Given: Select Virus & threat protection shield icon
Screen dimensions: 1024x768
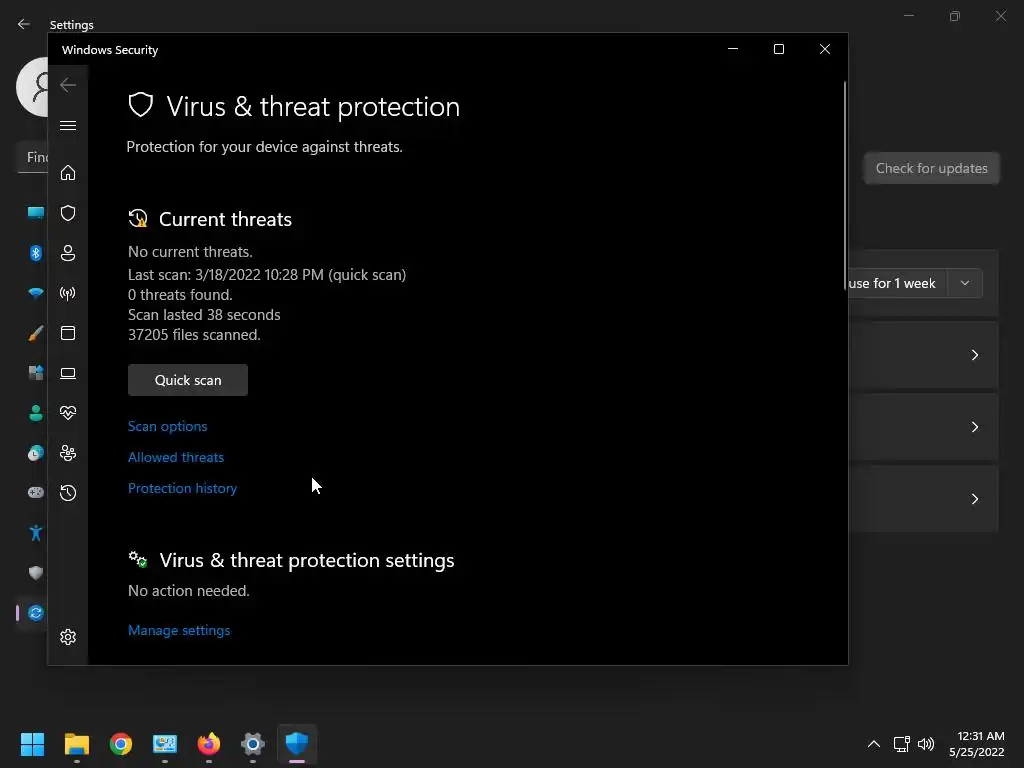Looking at the screenshot, I should point(68,213).
